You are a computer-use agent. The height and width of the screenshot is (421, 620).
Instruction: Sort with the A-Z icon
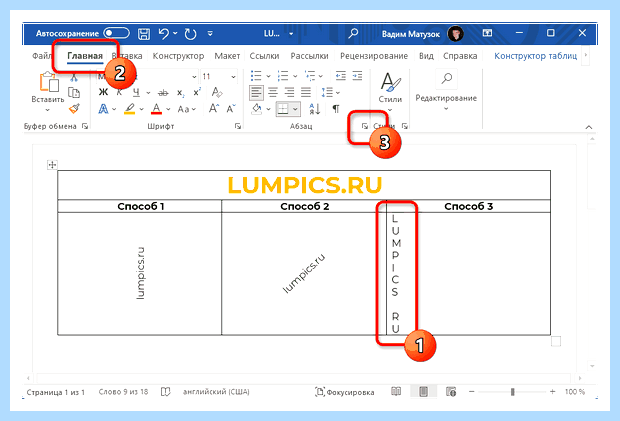315,109
